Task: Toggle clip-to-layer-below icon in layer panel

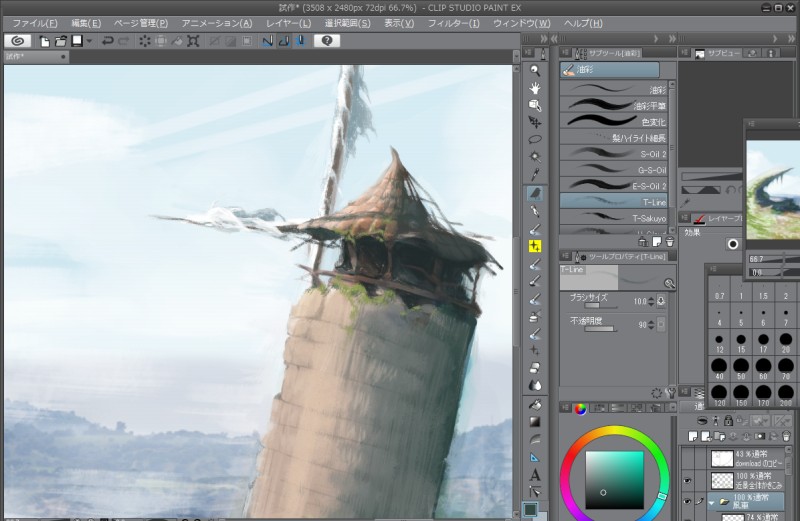Action: [x=703, y=420]
